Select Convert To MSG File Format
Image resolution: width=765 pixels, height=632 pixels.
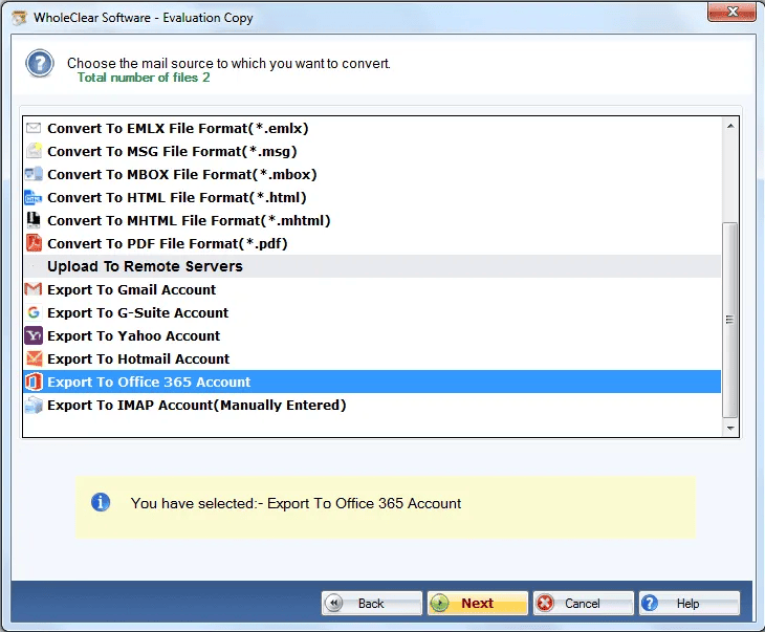[x=372, y=151]
